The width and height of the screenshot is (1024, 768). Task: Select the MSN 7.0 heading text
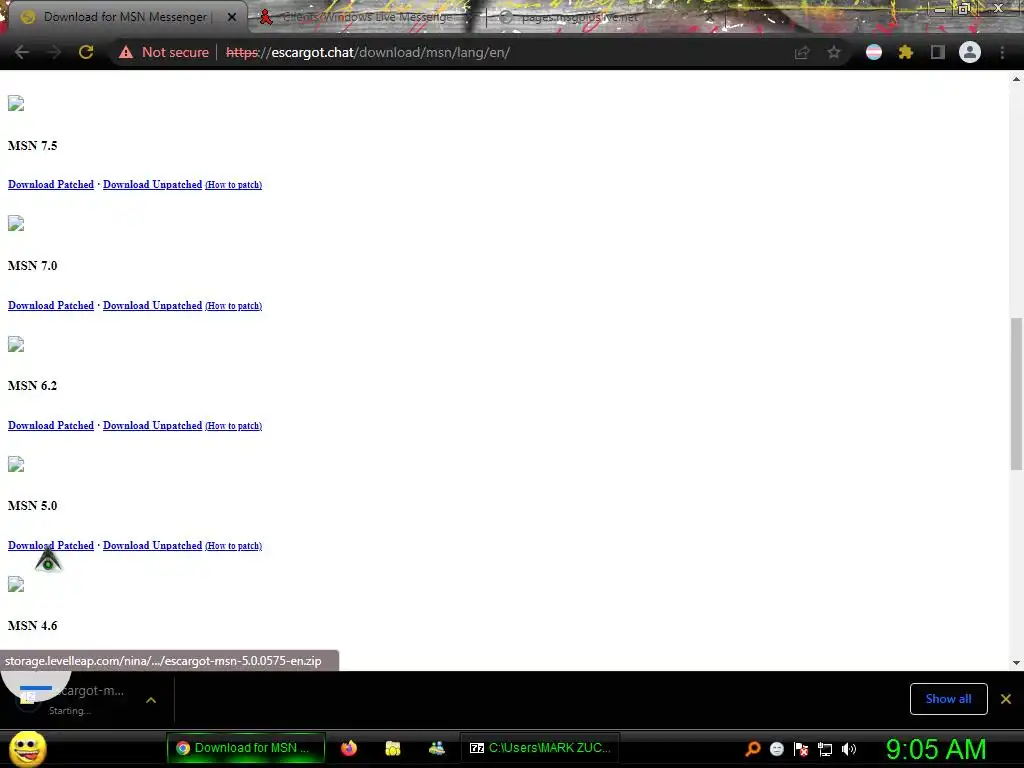click(x=33, y=266)
